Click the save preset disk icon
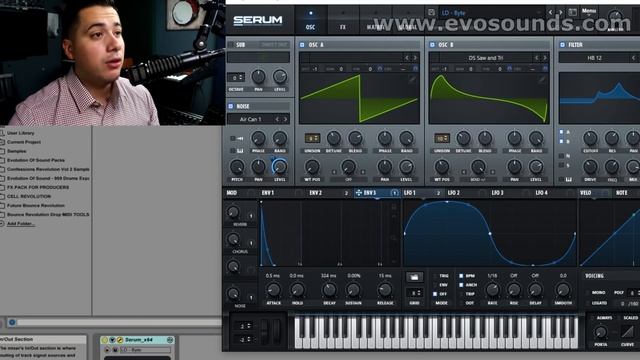 click(x=431, y=13)
